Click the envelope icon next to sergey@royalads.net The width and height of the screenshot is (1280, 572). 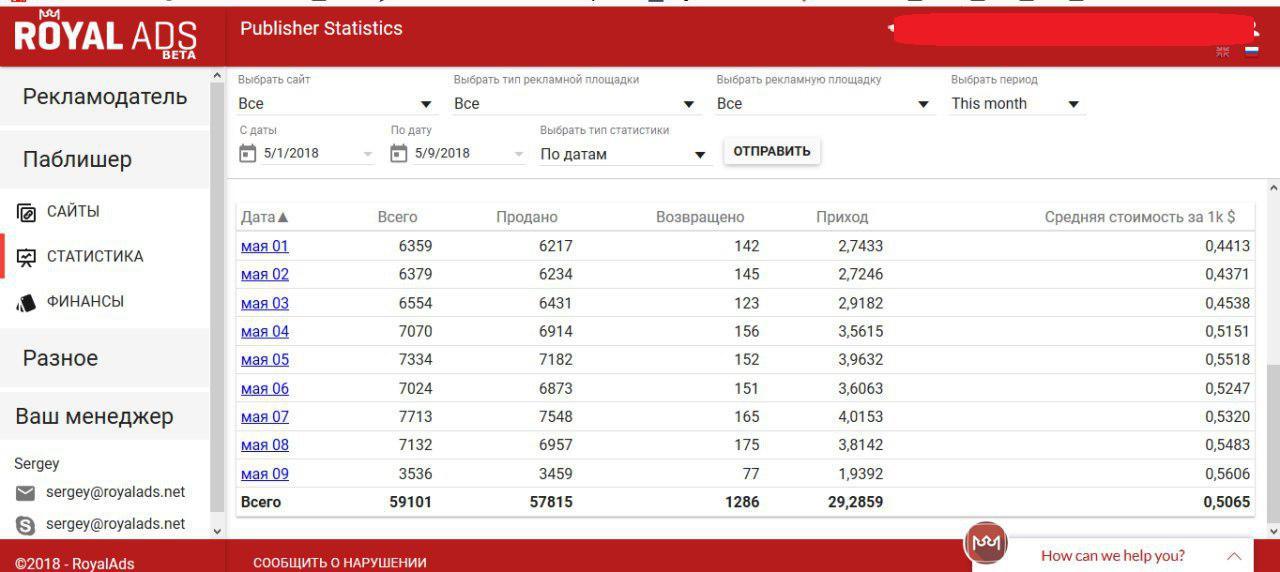point(26,493)
